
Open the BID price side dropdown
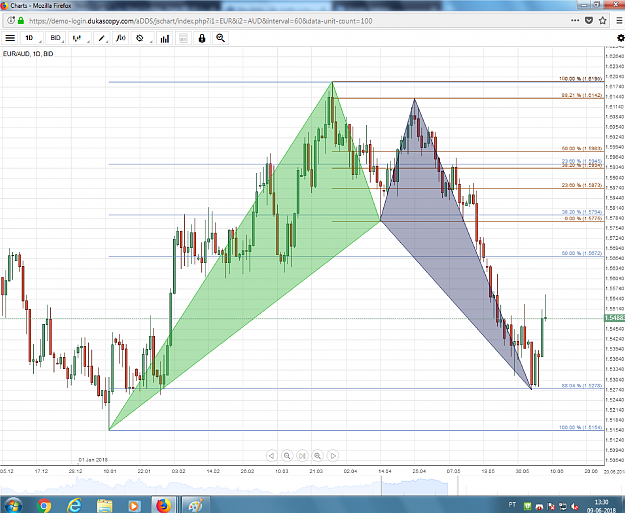coord(56,38)
